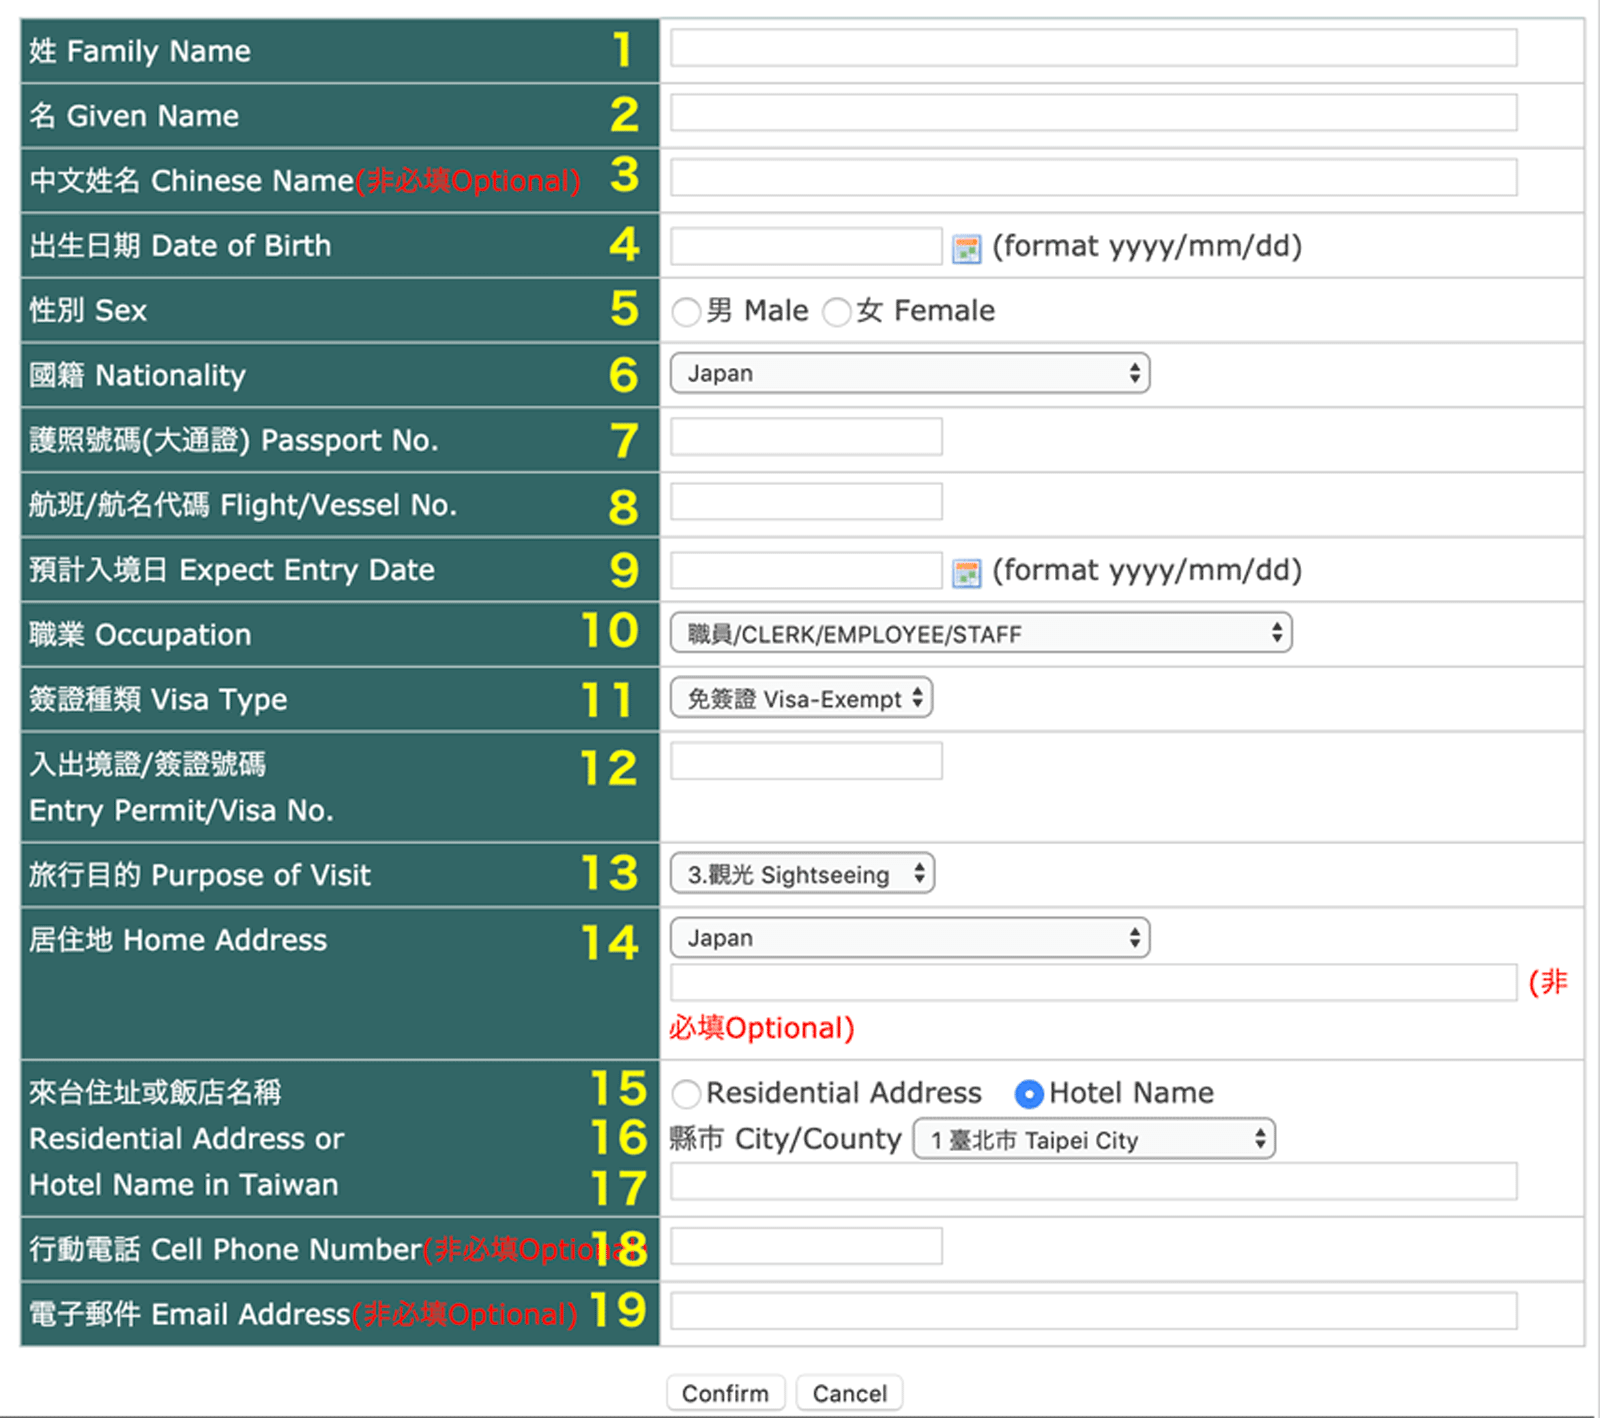Focus the Passport No. input field
The width and height of the screenshot is (1600, 1418).
[806, 437]
